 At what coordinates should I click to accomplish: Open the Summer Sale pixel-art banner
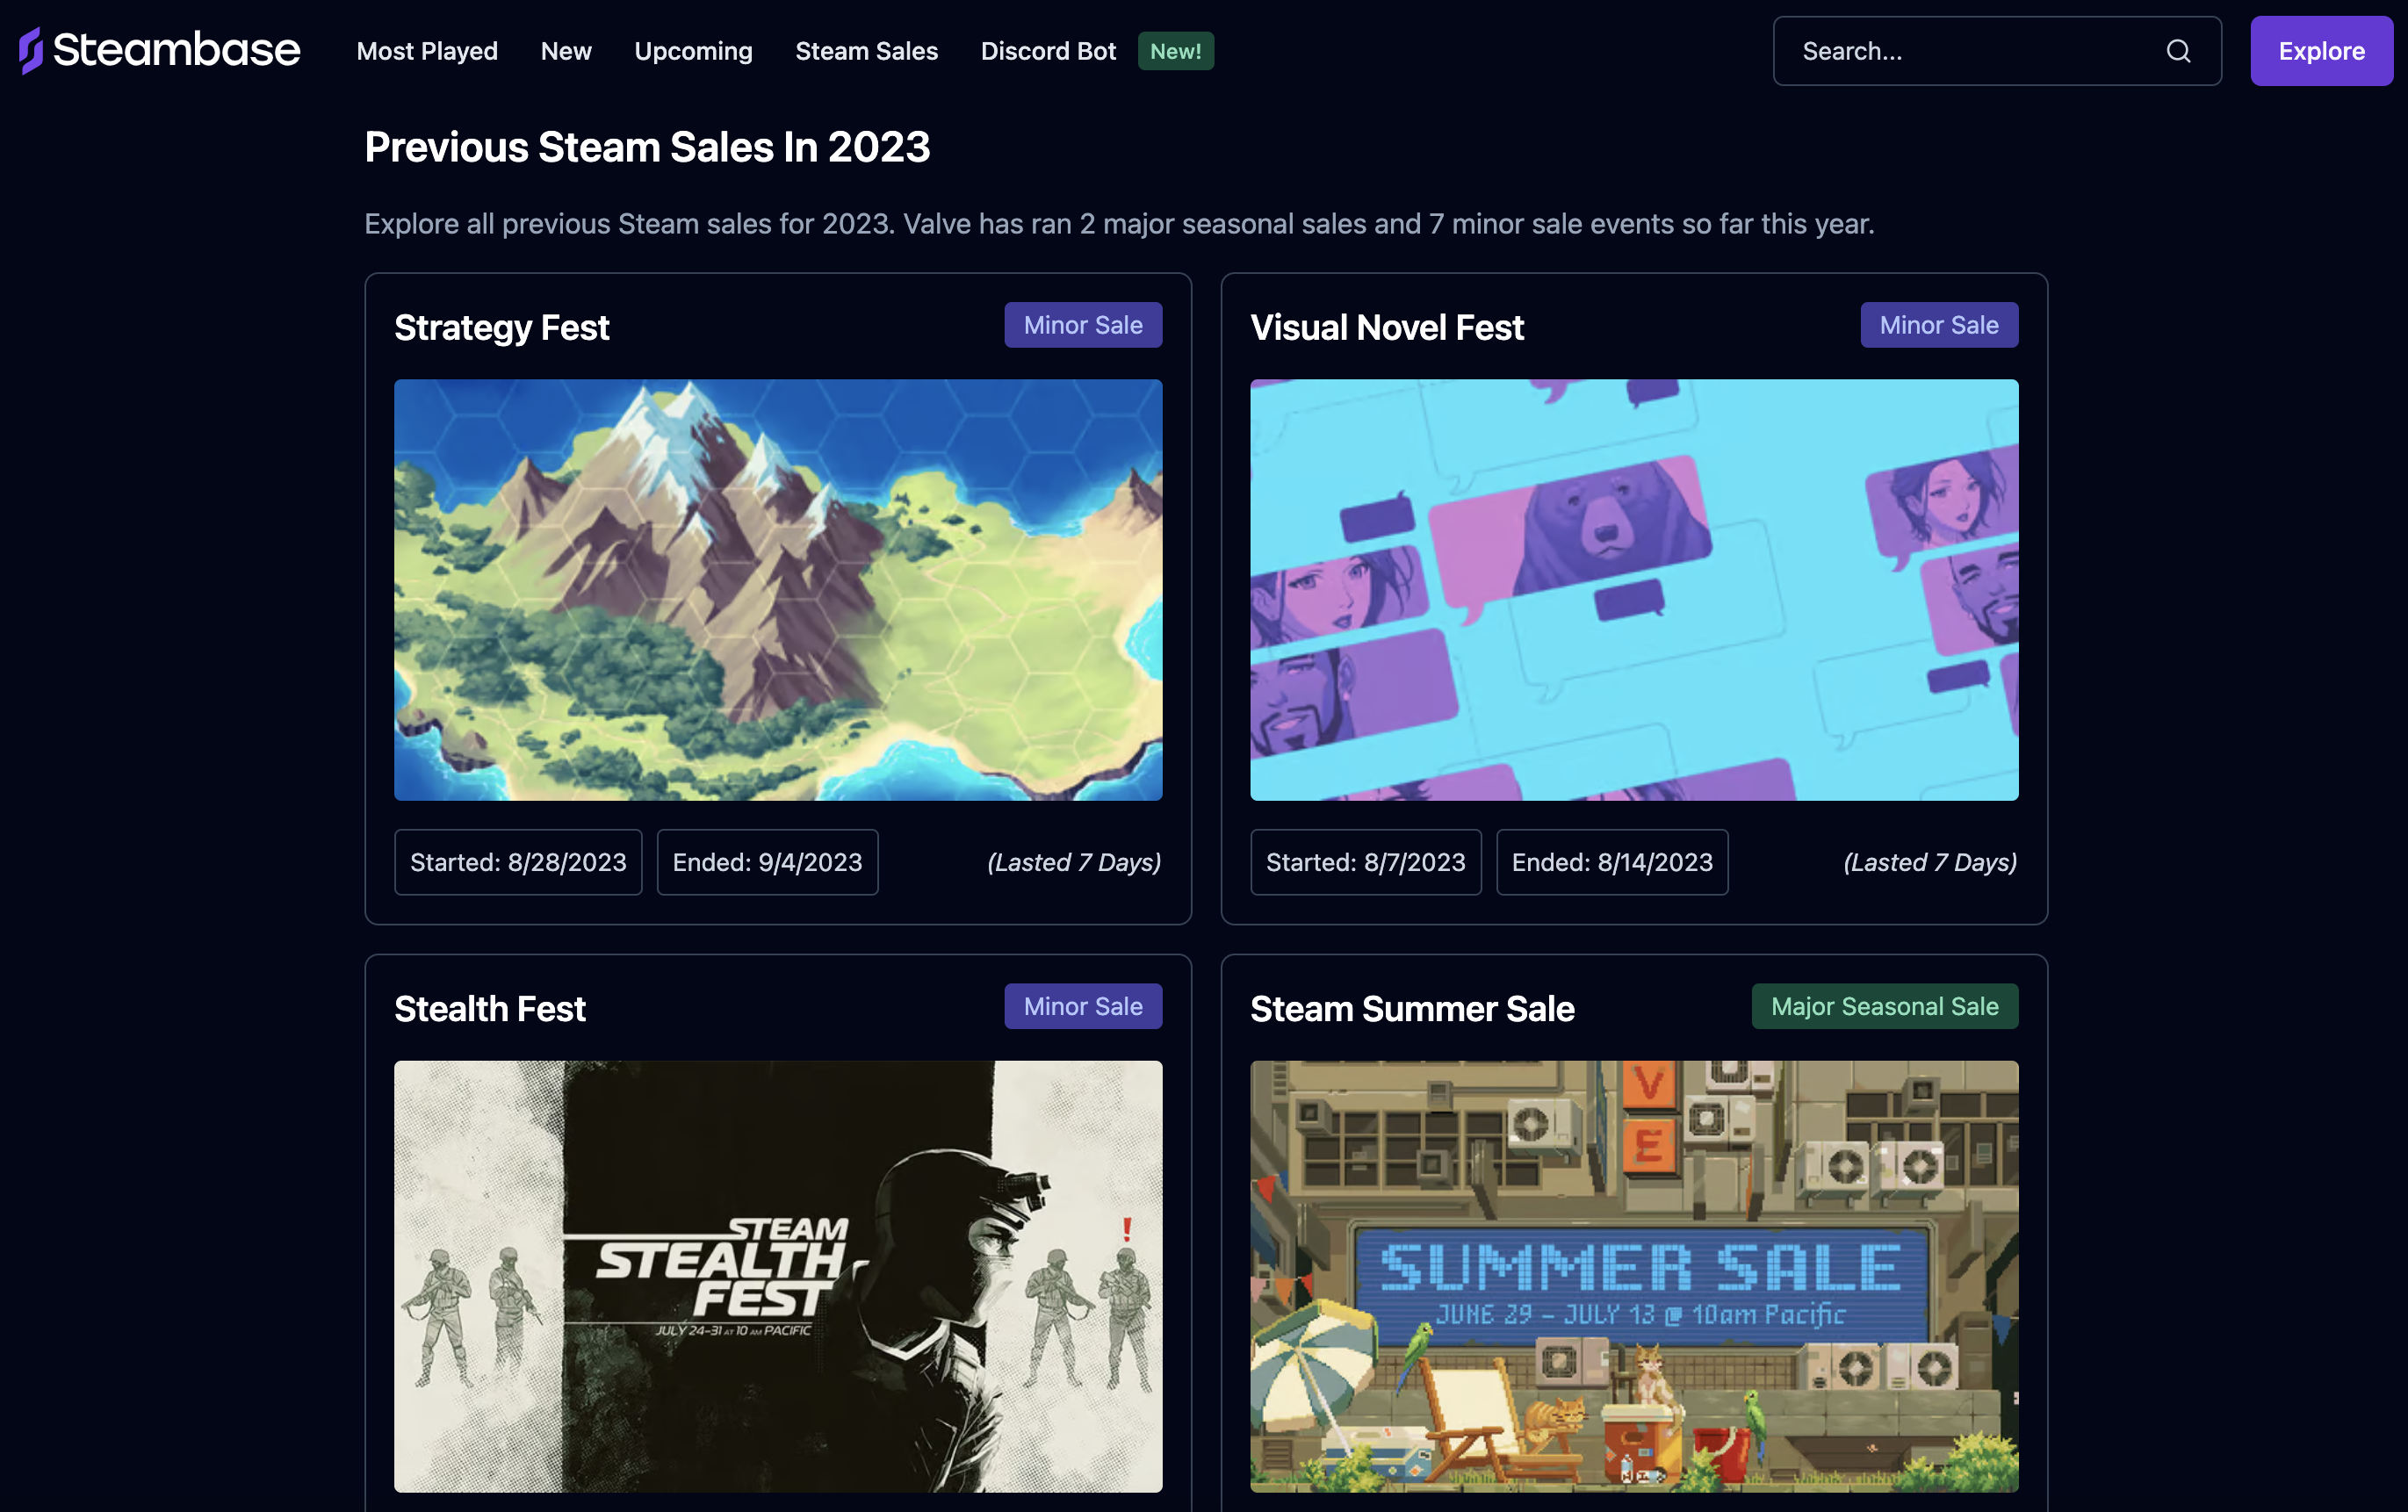[x=1634, y=1276]
